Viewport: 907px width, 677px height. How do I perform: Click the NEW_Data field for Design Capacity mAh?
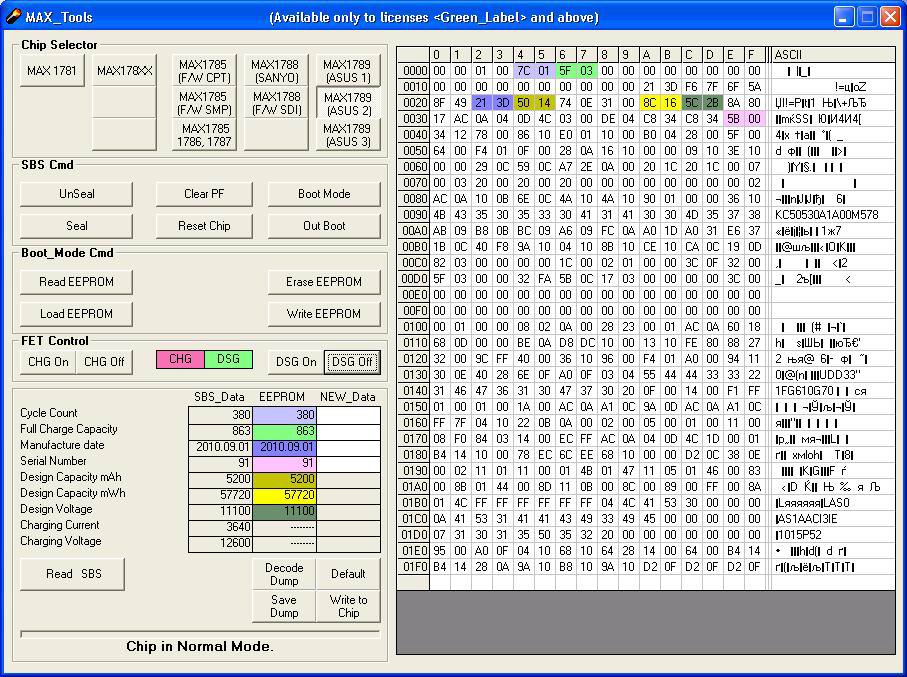[x=348, y=479]
